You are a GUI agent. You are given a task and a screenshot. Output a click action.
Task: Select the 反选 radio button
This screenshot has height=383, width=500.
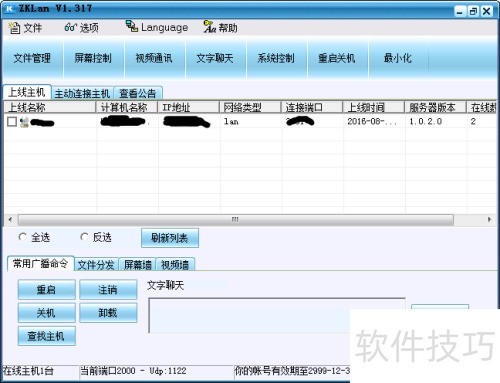pos(84,237)
